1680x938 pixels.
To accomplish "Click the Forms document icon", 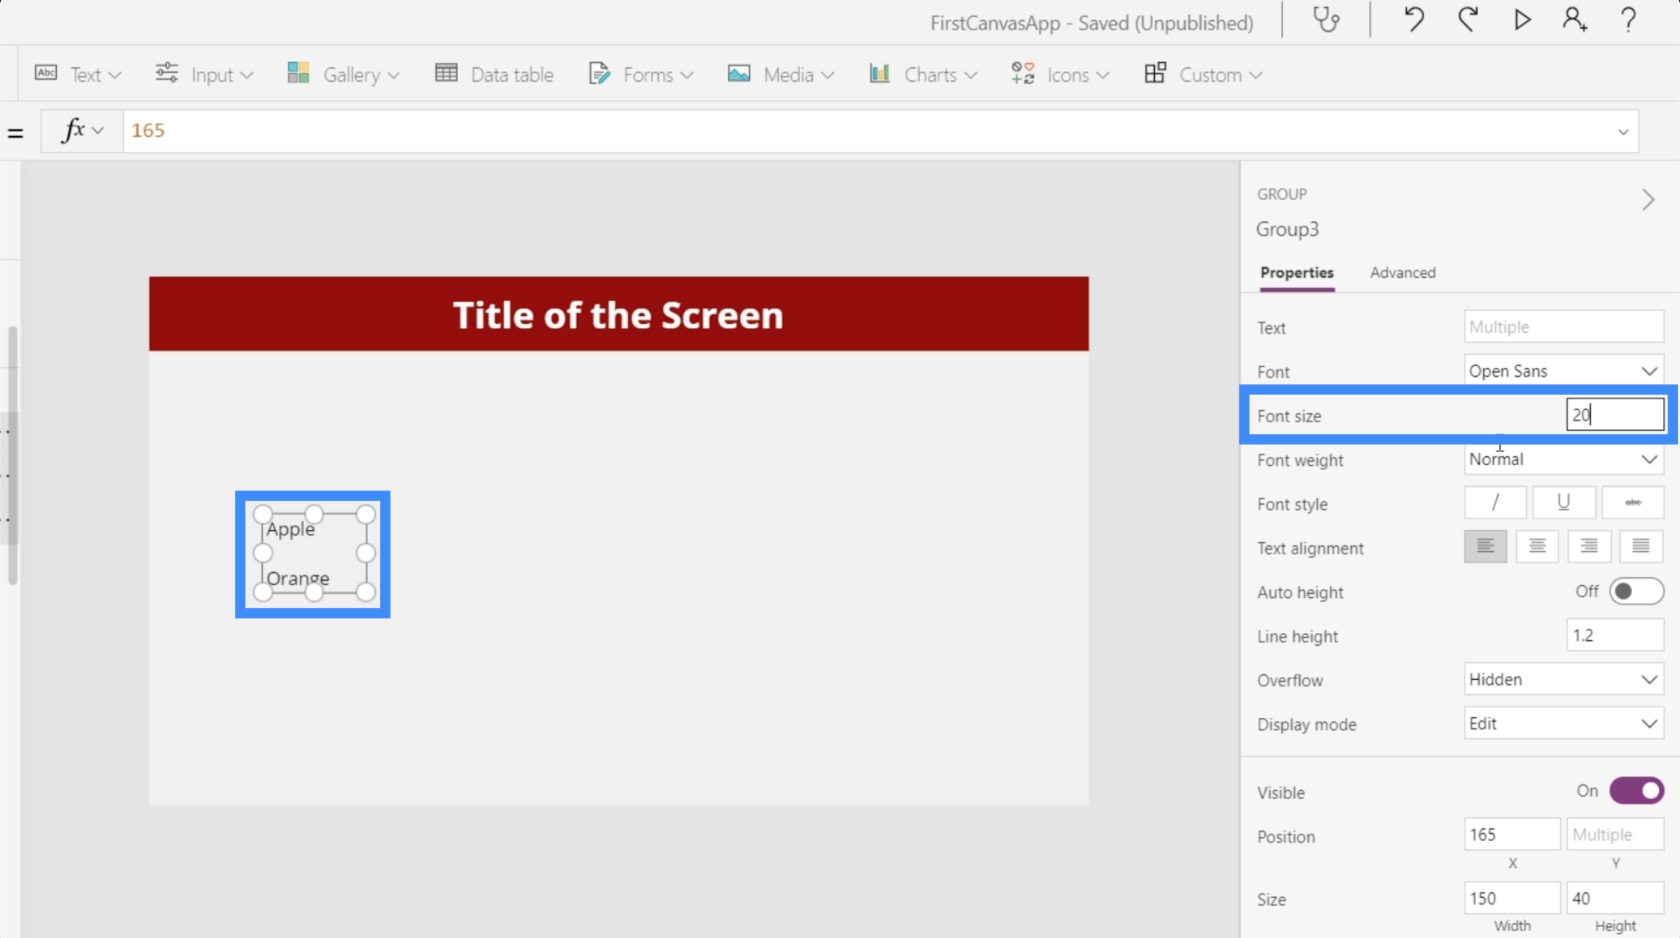I will pos(599,73).
